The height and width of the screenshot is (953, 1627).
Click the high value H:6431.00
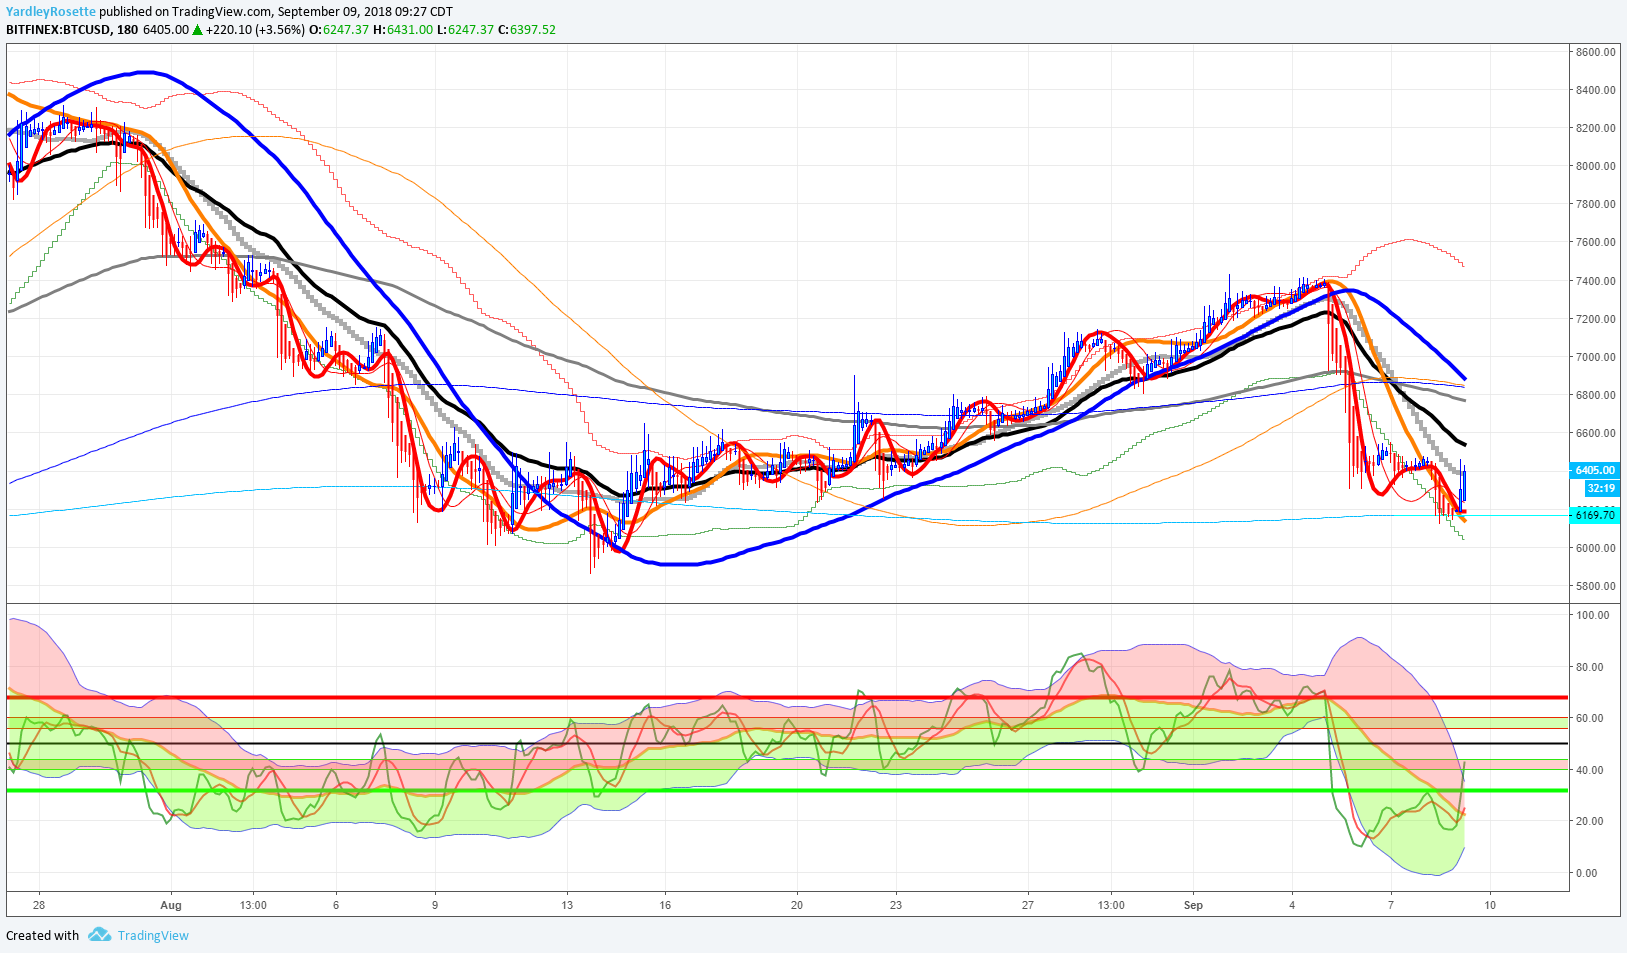(x=403, y=30)
